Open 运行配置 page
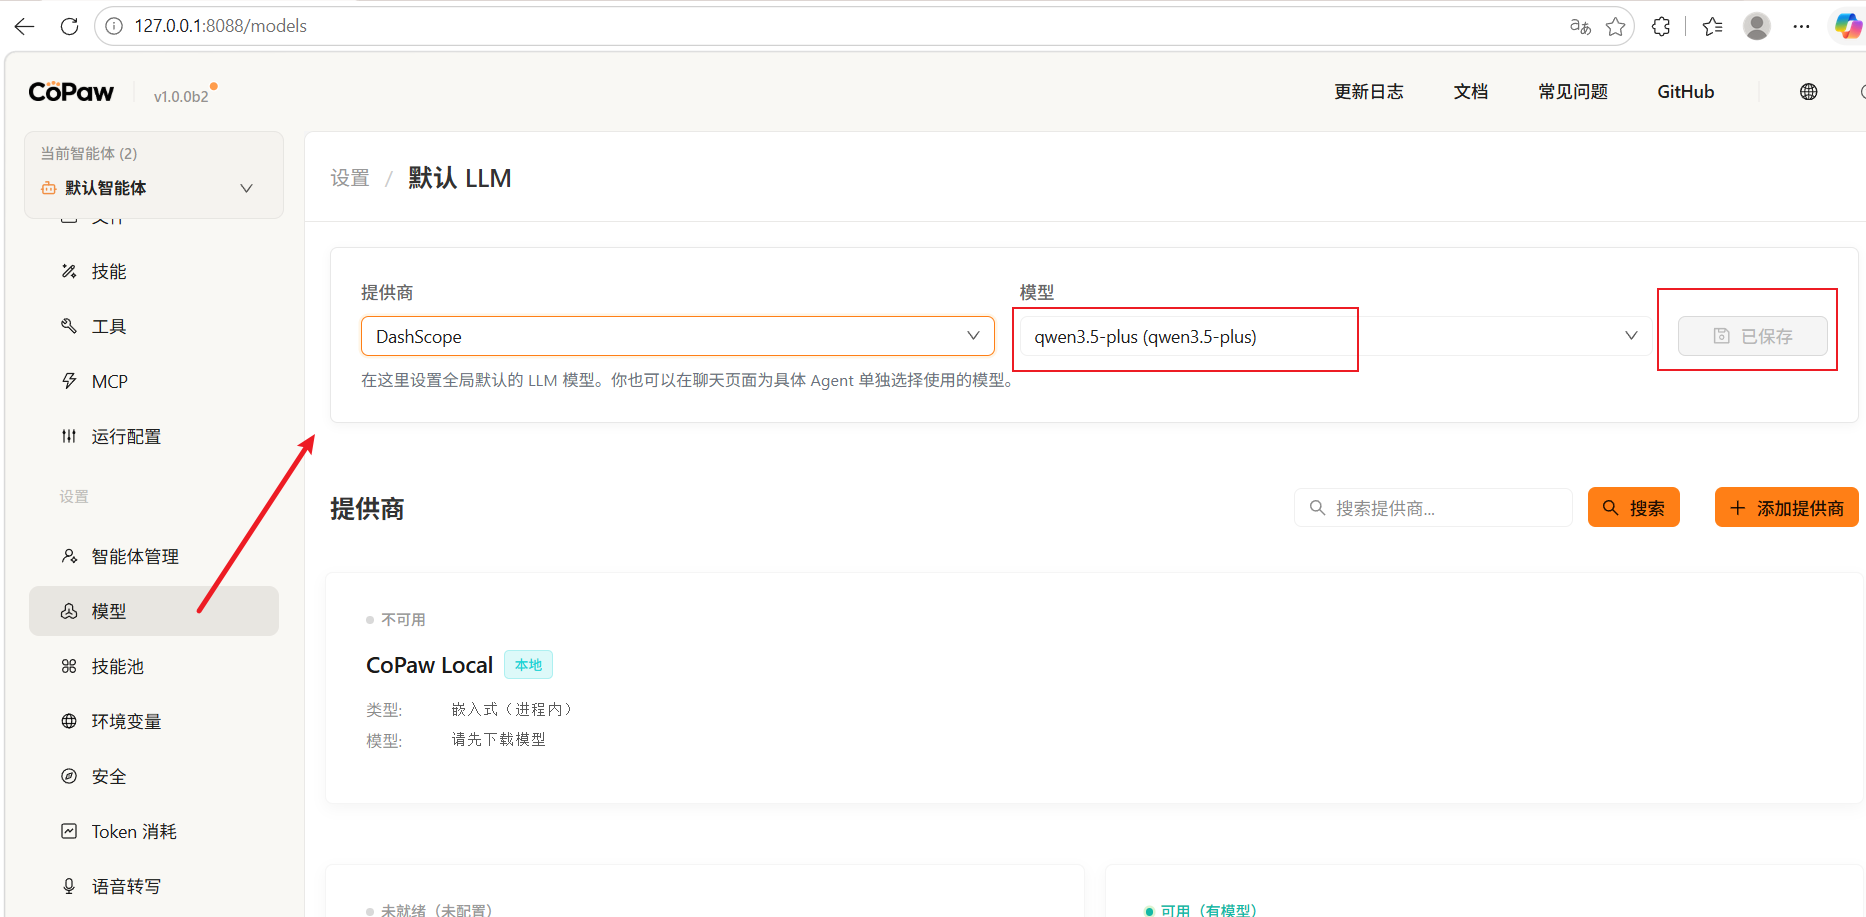The height and width of the screenshot is (917, 1866). [x=154, y=436]
